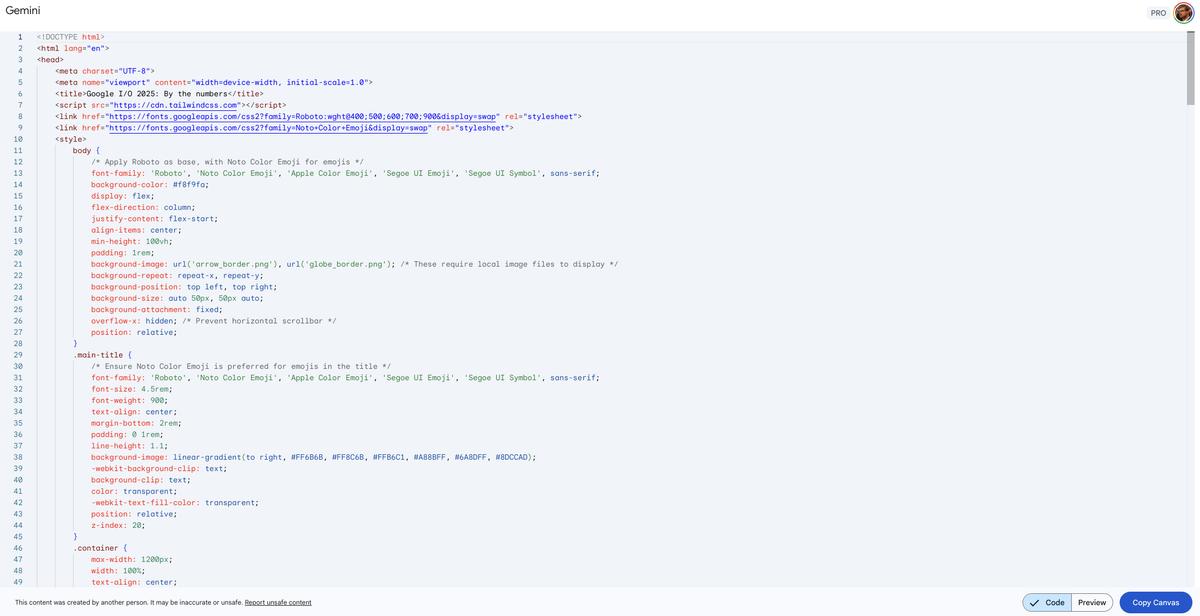Viewport: 1200px width, 616px height.
Task: Click the '.container {' selector line
Action: point(100,548)
